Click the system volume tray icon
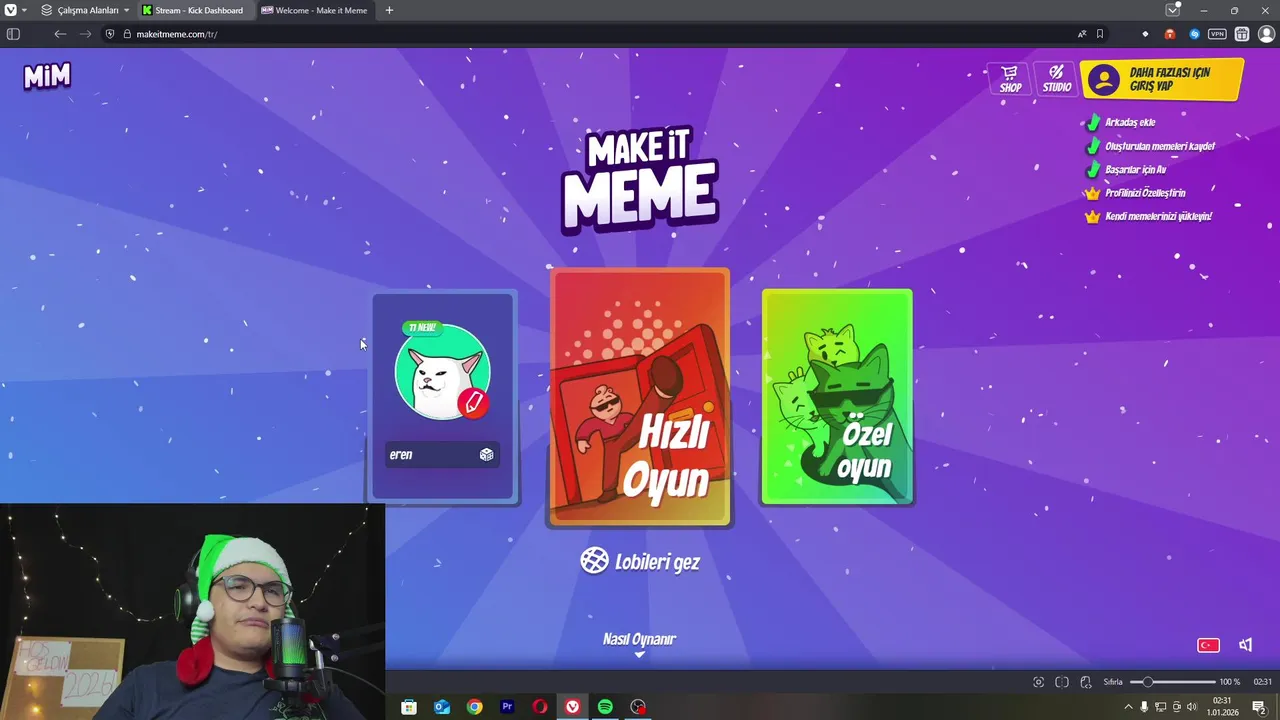The width and height of the screenshot is (1280, 720). (1191, 707)
